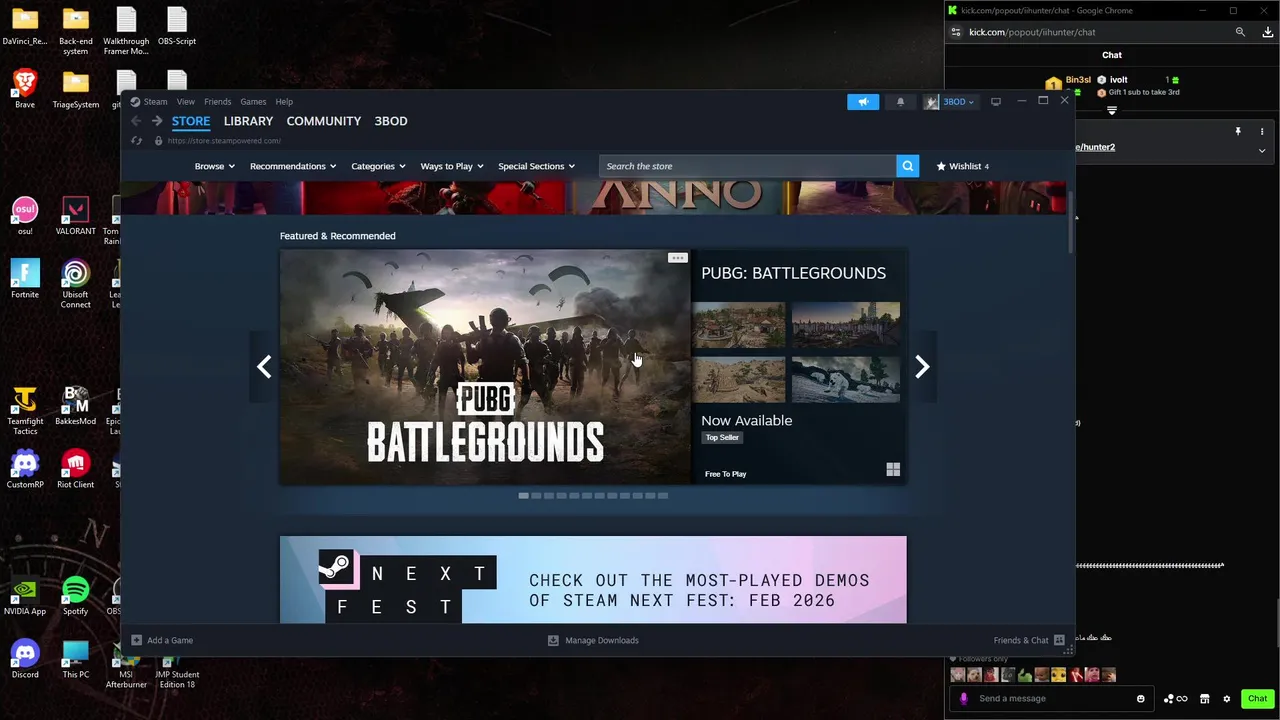The width and height of the screenshot is (1280, 720).
Task: Open the View menu
Action: [x=186, y=101]
